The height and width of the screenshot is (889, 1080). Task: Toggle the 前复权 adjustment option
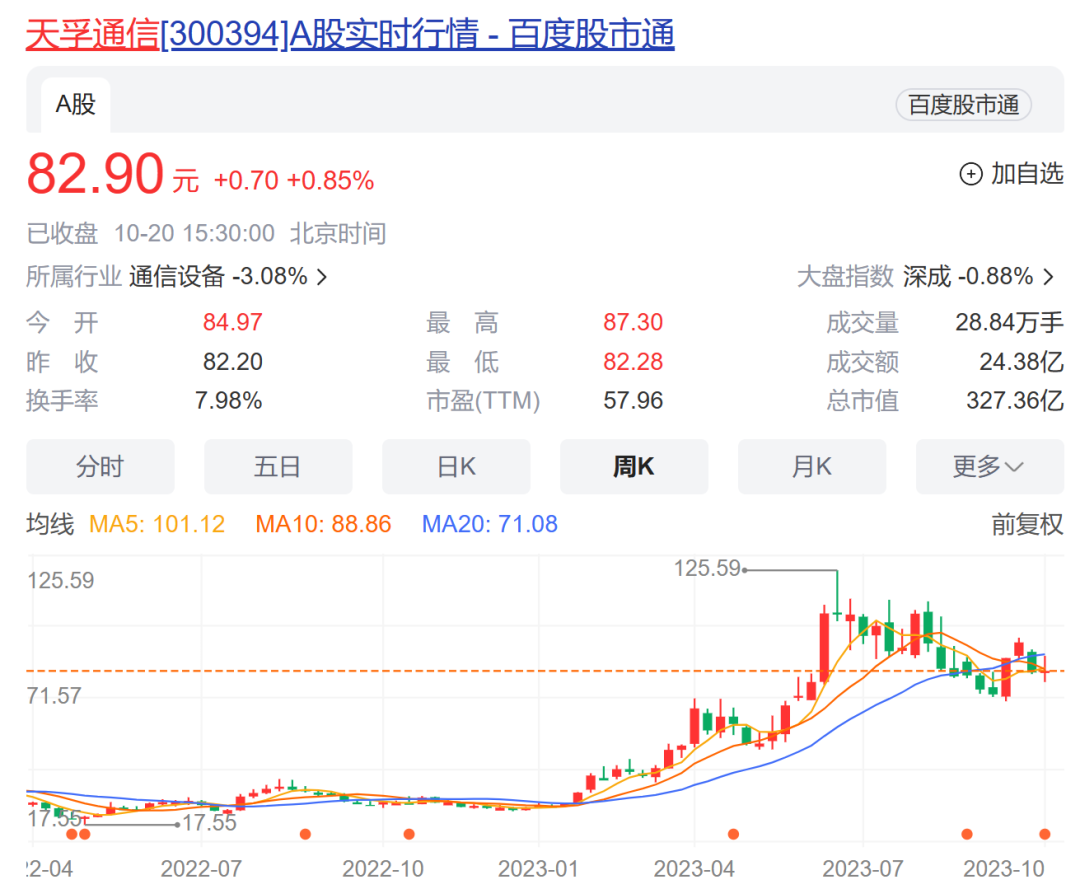(x=1027, y=525)
